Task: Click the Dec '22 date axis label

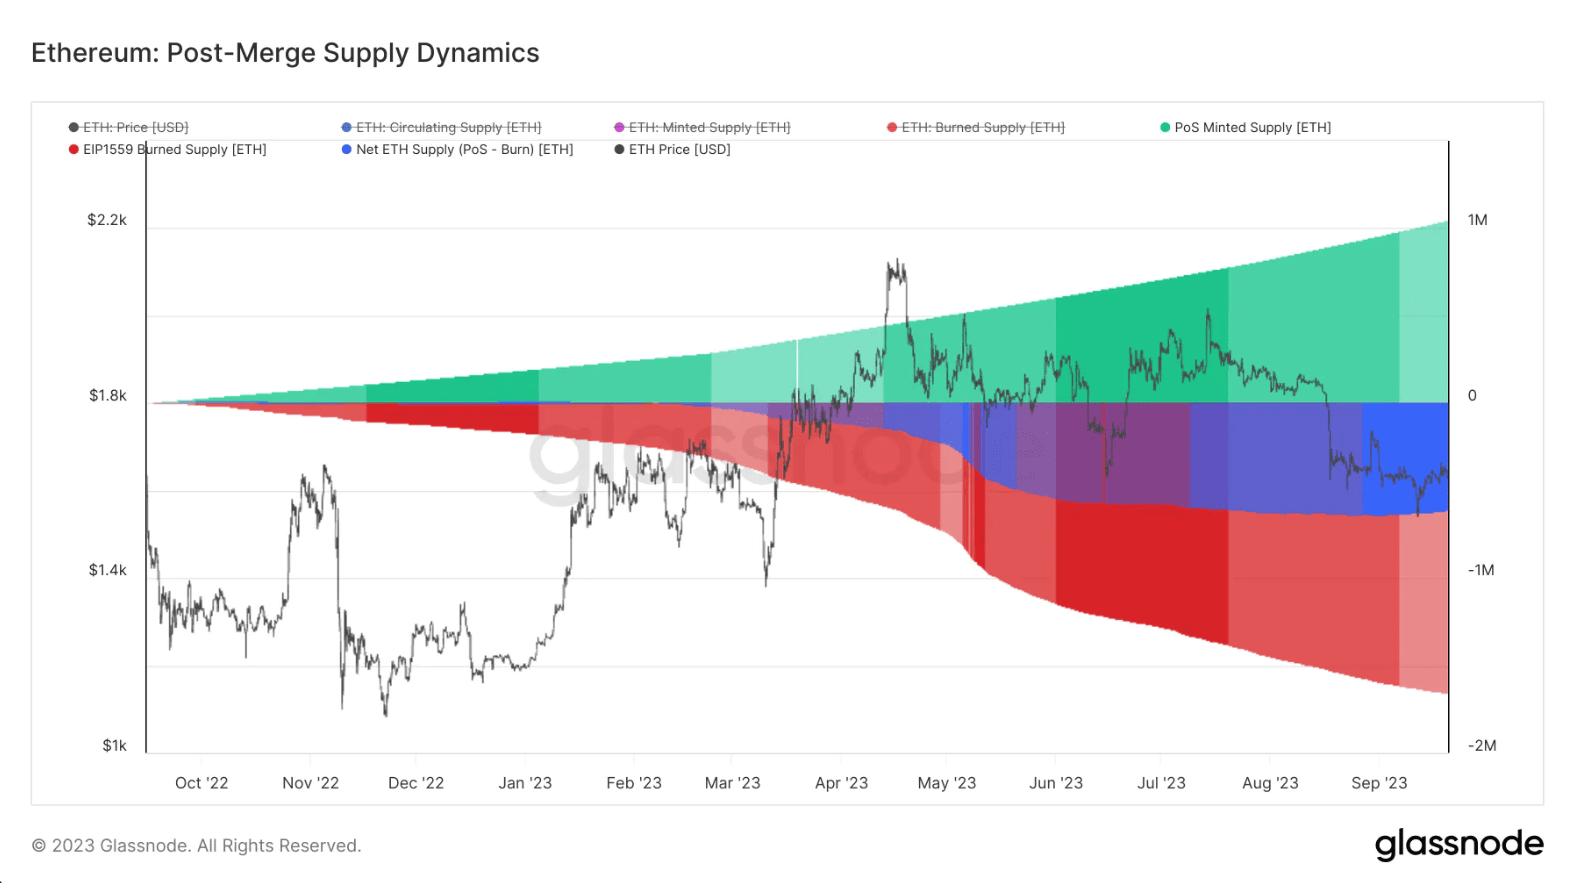Action: pos(416,783)
